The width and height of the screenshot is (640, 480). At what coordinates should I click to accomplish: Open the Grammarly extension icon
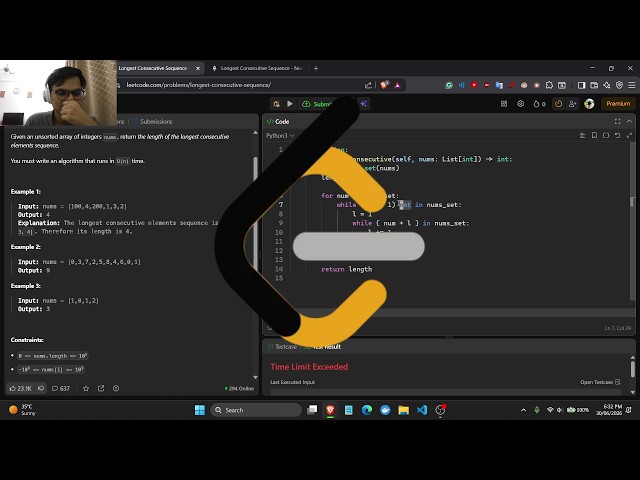click(x=449, y=85)
